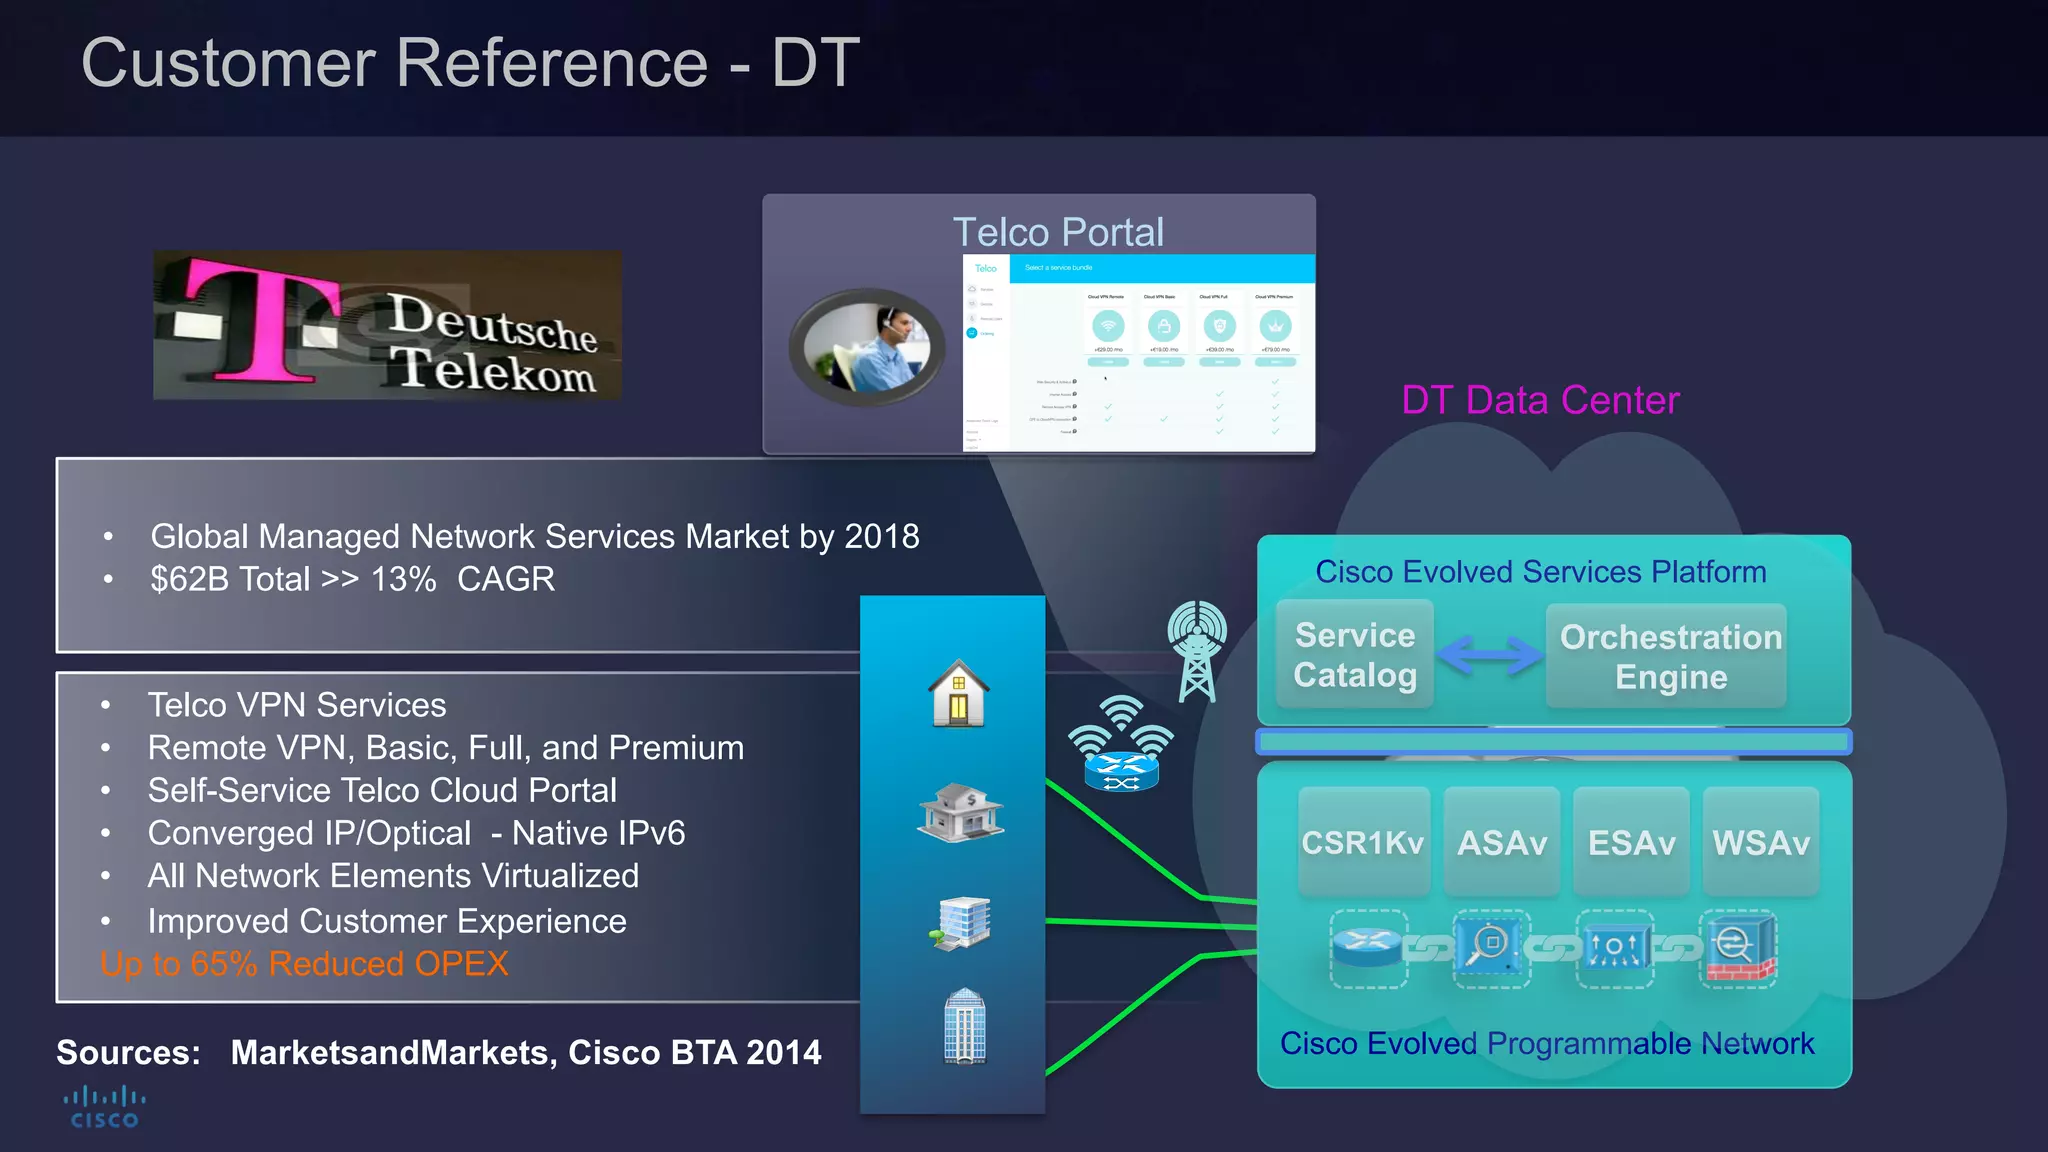Click the Service Catalog box
2048x1152 pixels.
(x=1354, y=655)
